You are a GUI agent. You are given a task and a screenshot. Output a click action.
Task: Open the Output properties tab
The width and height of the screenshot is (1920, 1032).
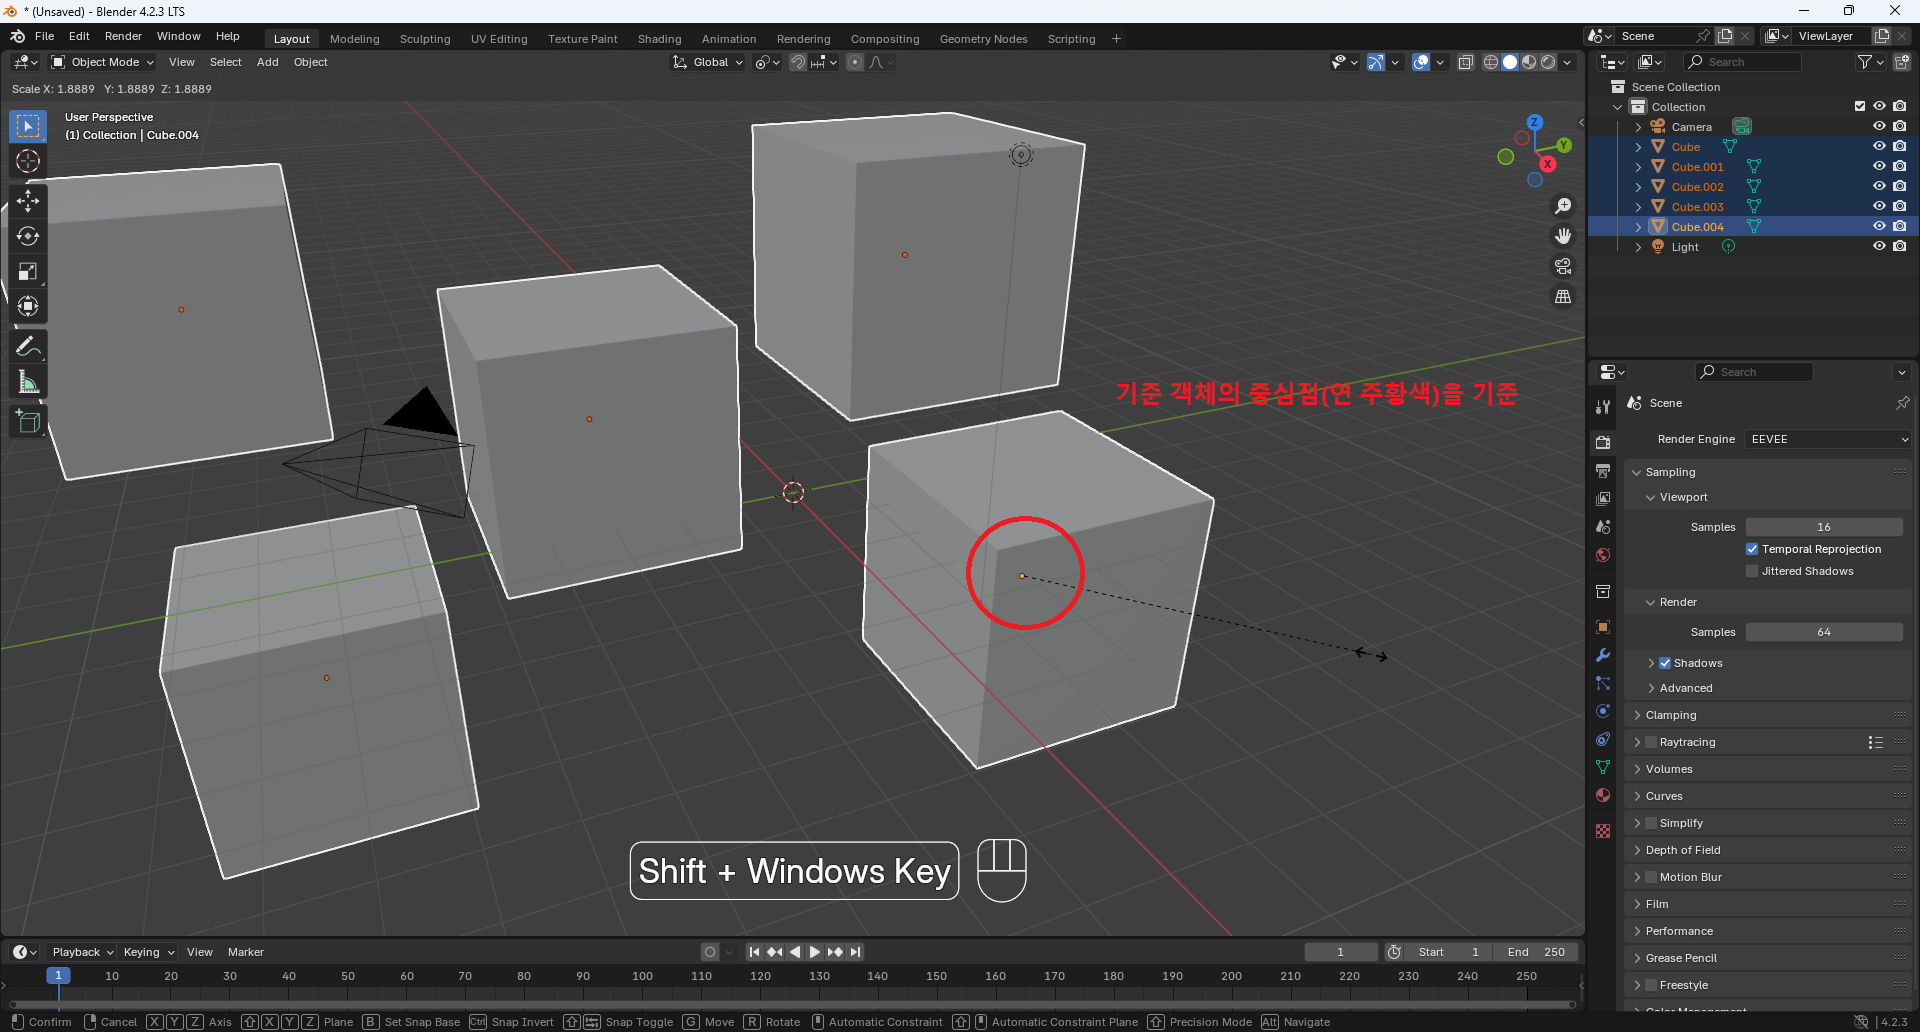[1603, 470]
